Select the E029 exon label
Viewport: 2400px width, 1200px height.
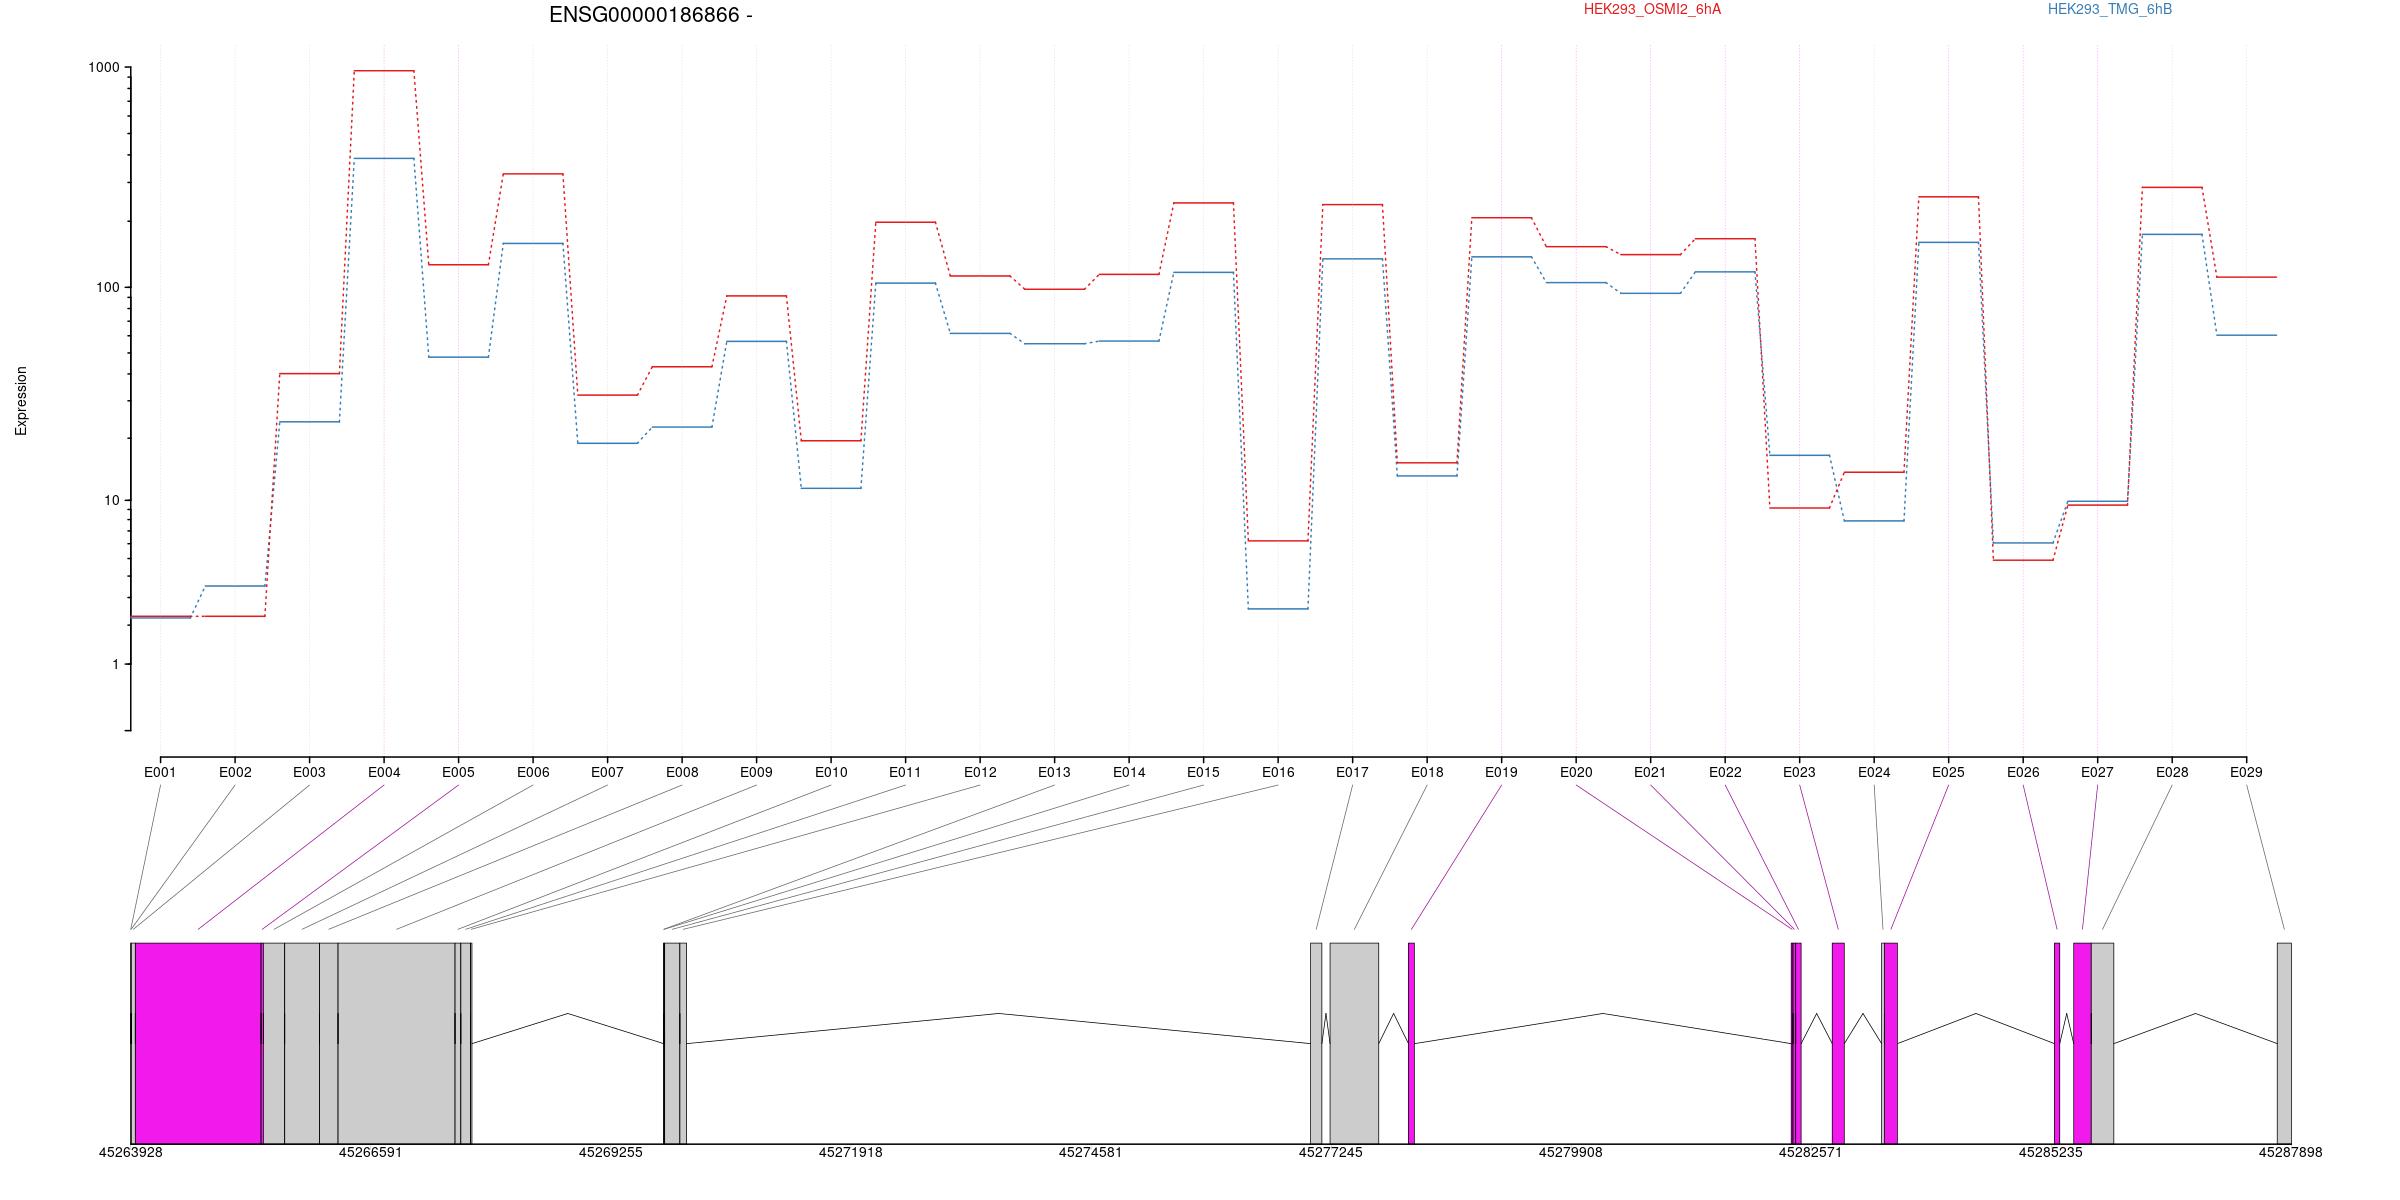(x=2246, y=772)
